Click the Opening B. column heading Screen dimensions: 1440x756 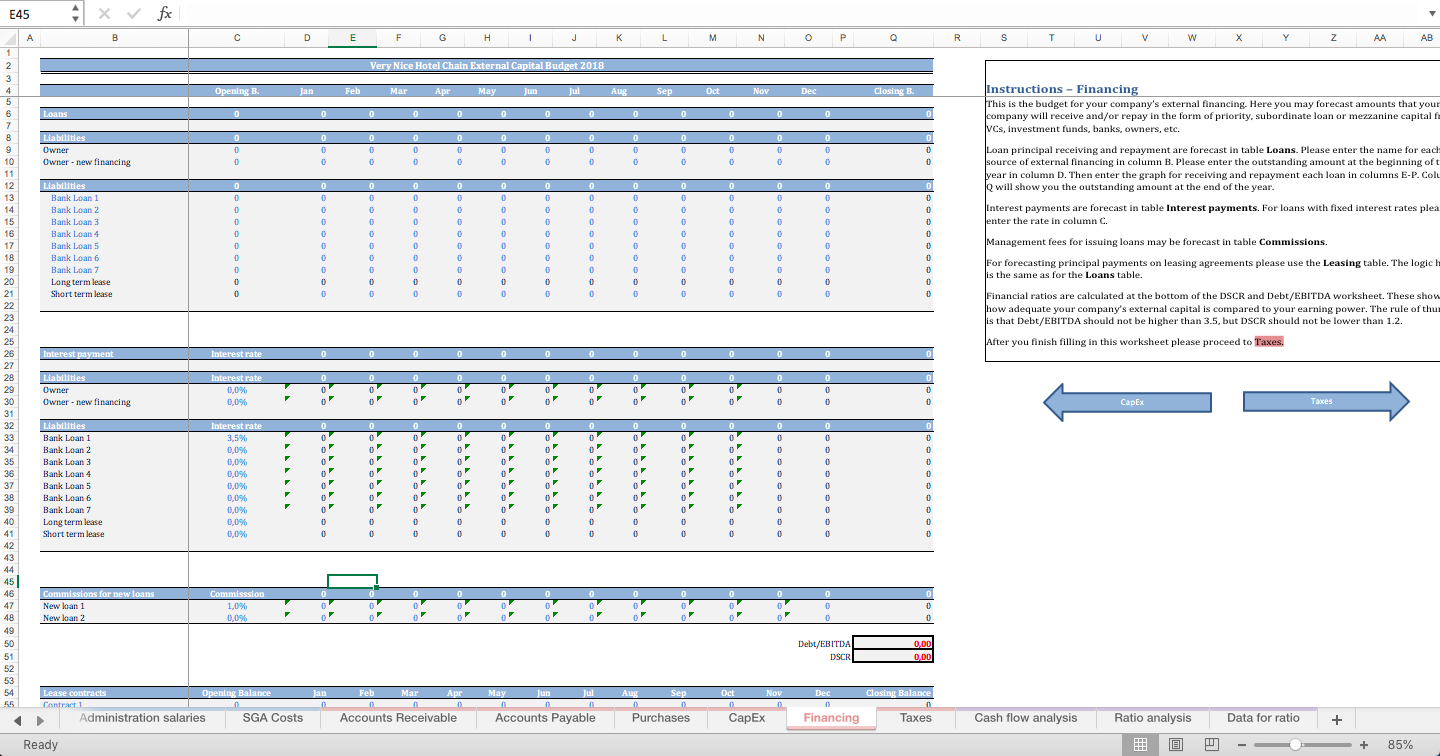pyautogui.click(x=237, y=91)
